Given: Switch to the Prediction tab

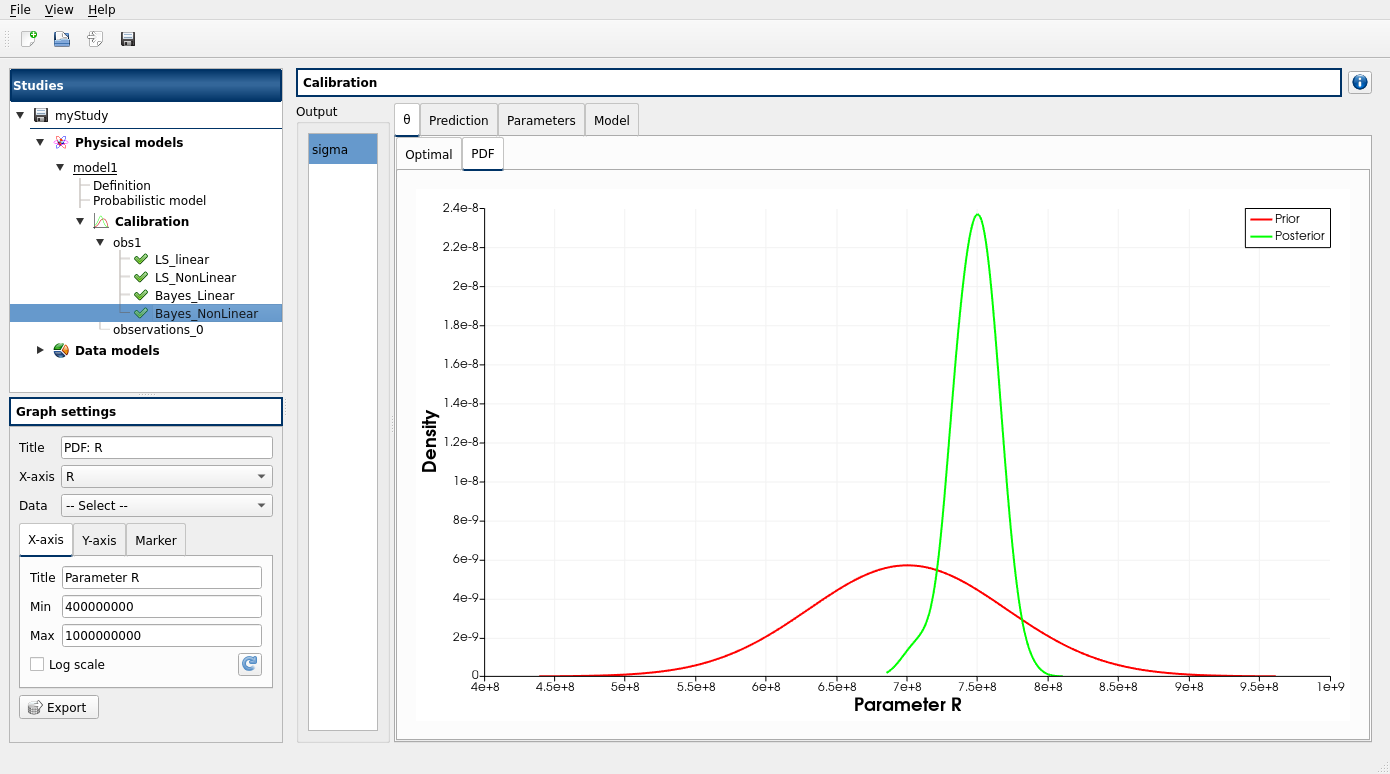Looking at the screenshot, I should pyautogui.click(x=459, y=120).
